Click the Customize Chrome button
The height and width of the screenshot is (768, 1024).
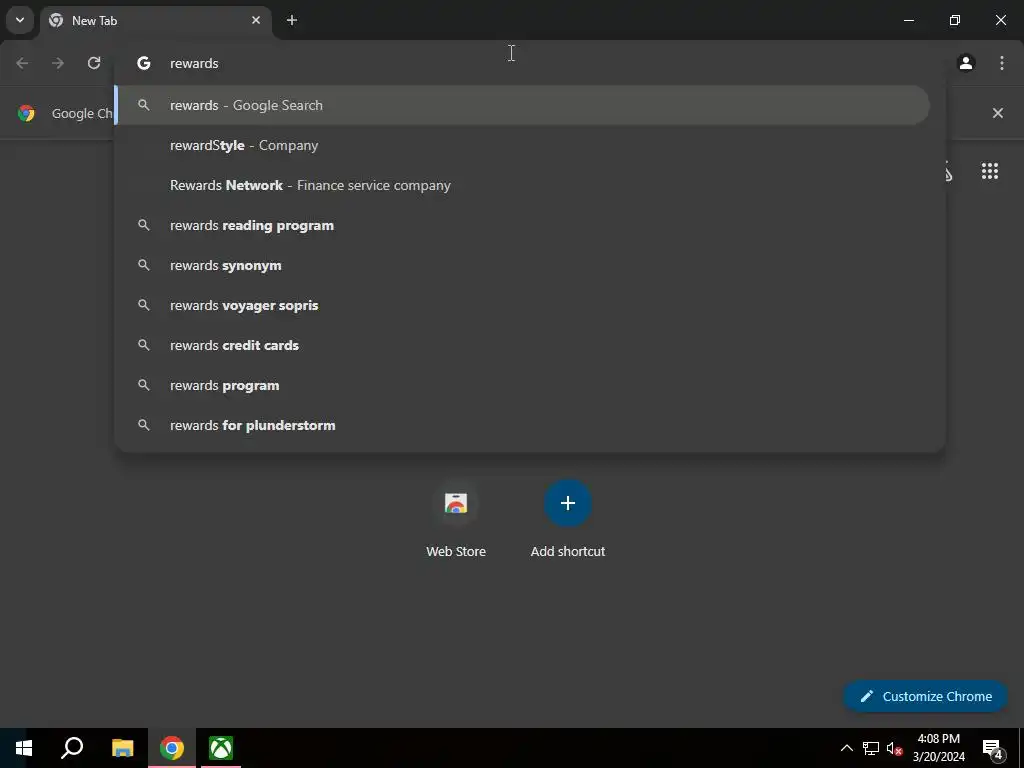[x=925, y=696]
